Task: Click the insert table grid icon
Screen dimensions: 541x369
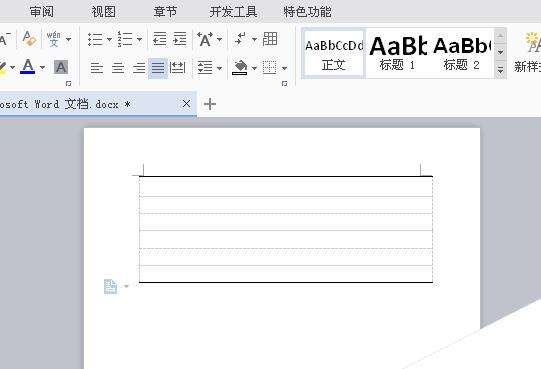Action: coord(270,39)
